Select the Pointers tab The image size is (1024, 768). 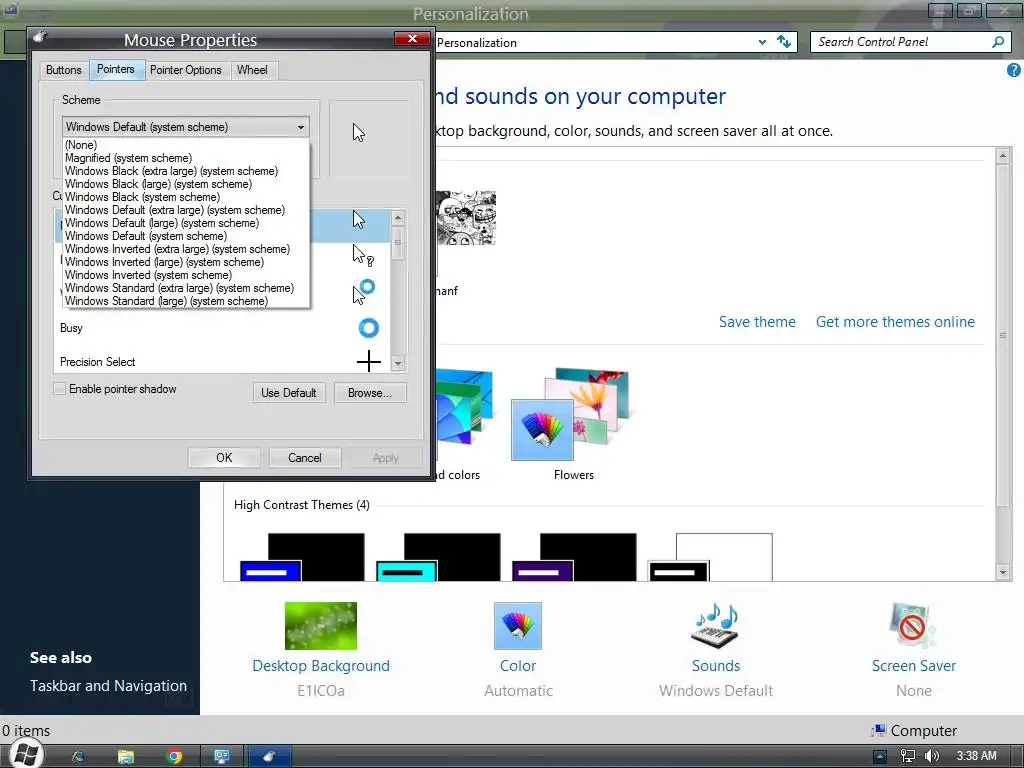(116, 69)
